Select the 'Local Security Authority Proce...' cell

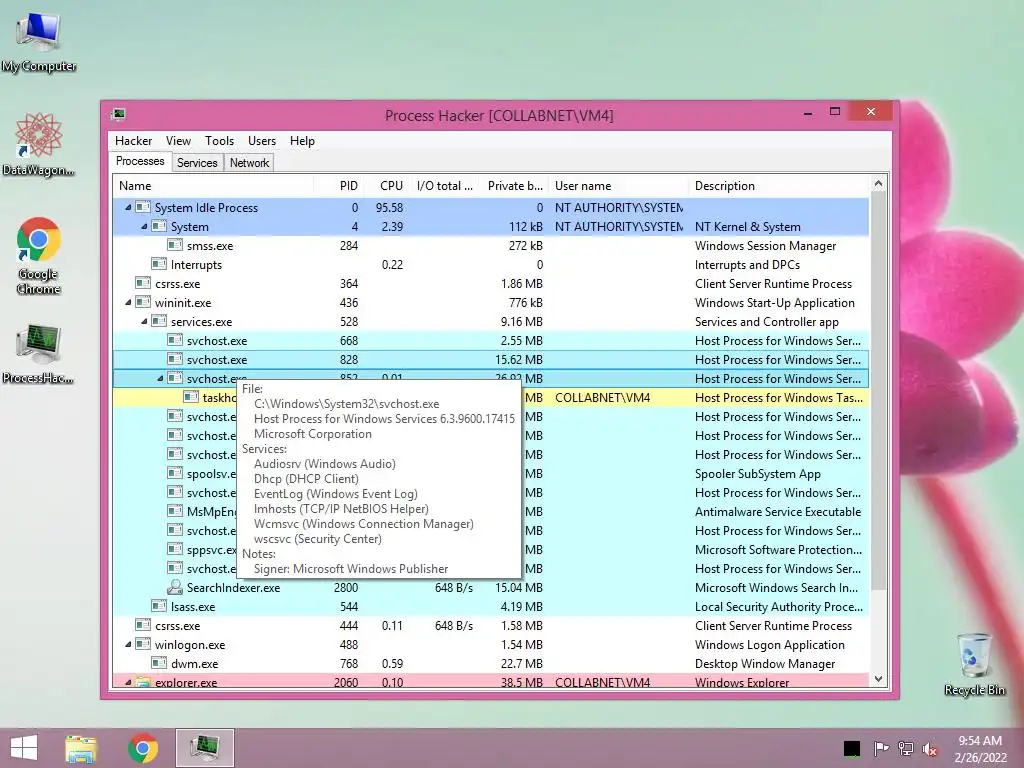click(778, 607)
